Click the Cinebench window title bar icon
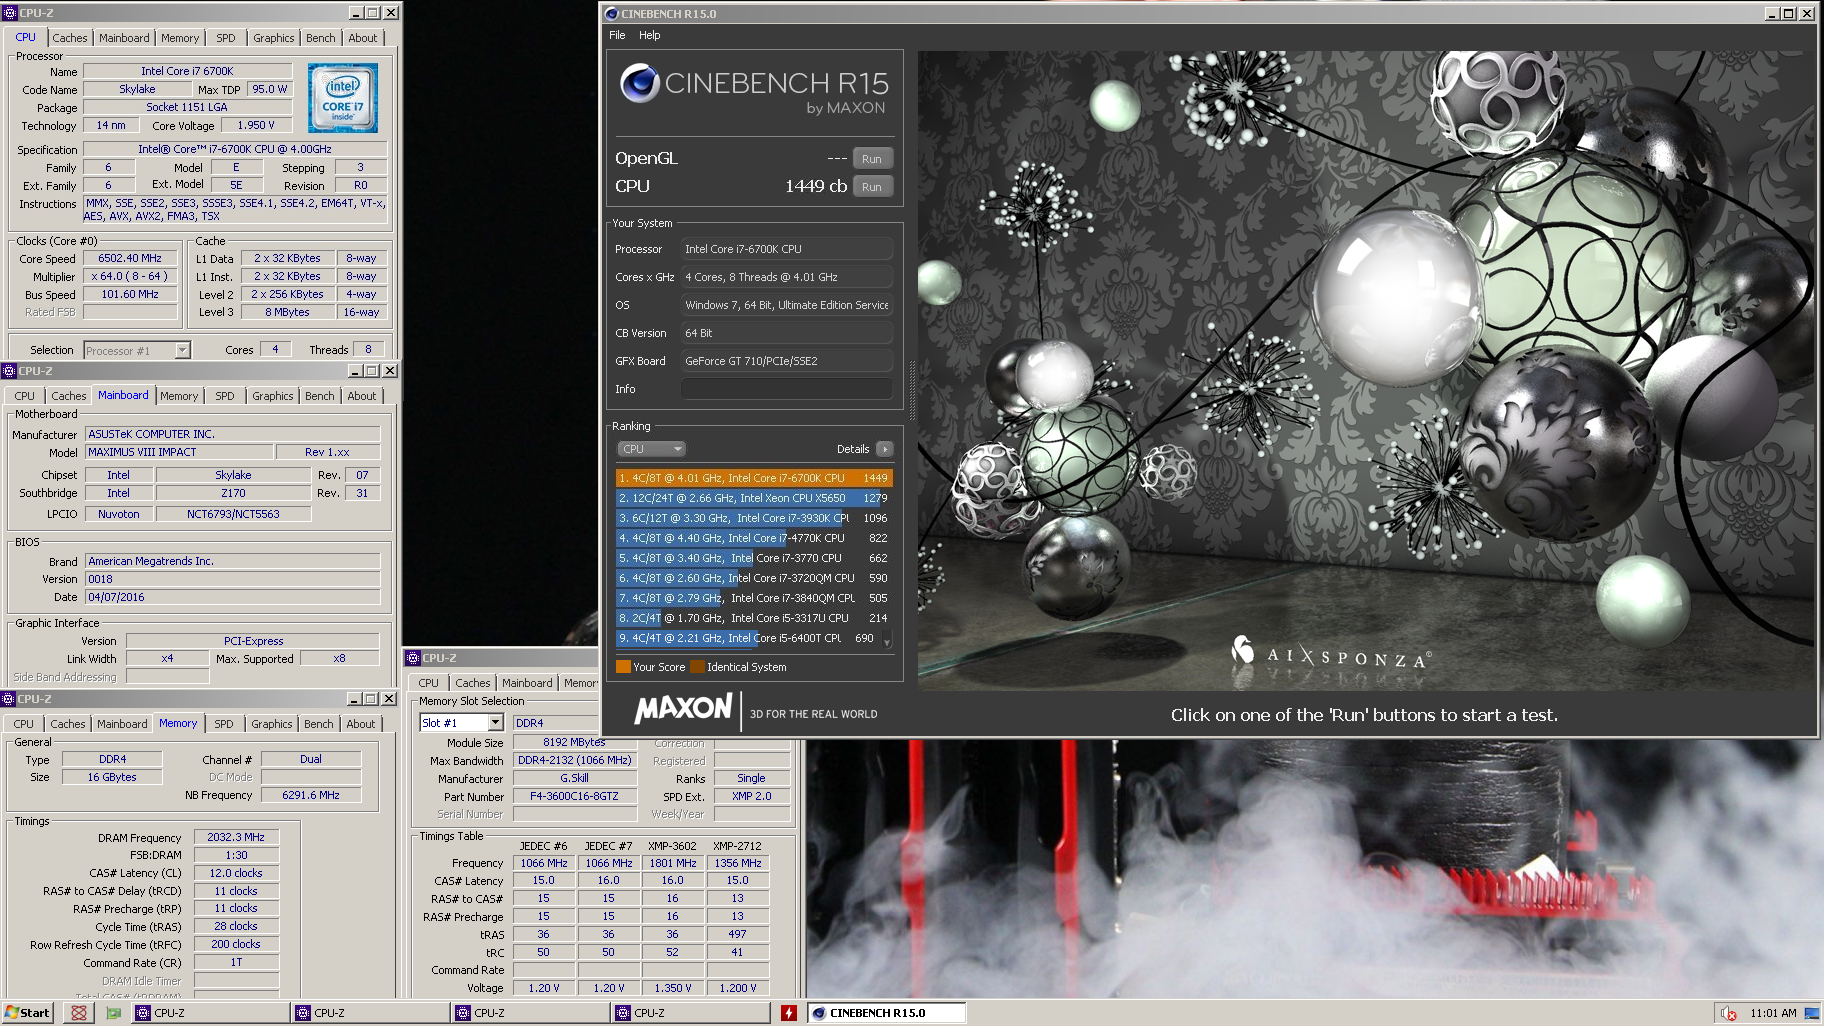This screenshot has width=1824, height=1026. [612, 14]
